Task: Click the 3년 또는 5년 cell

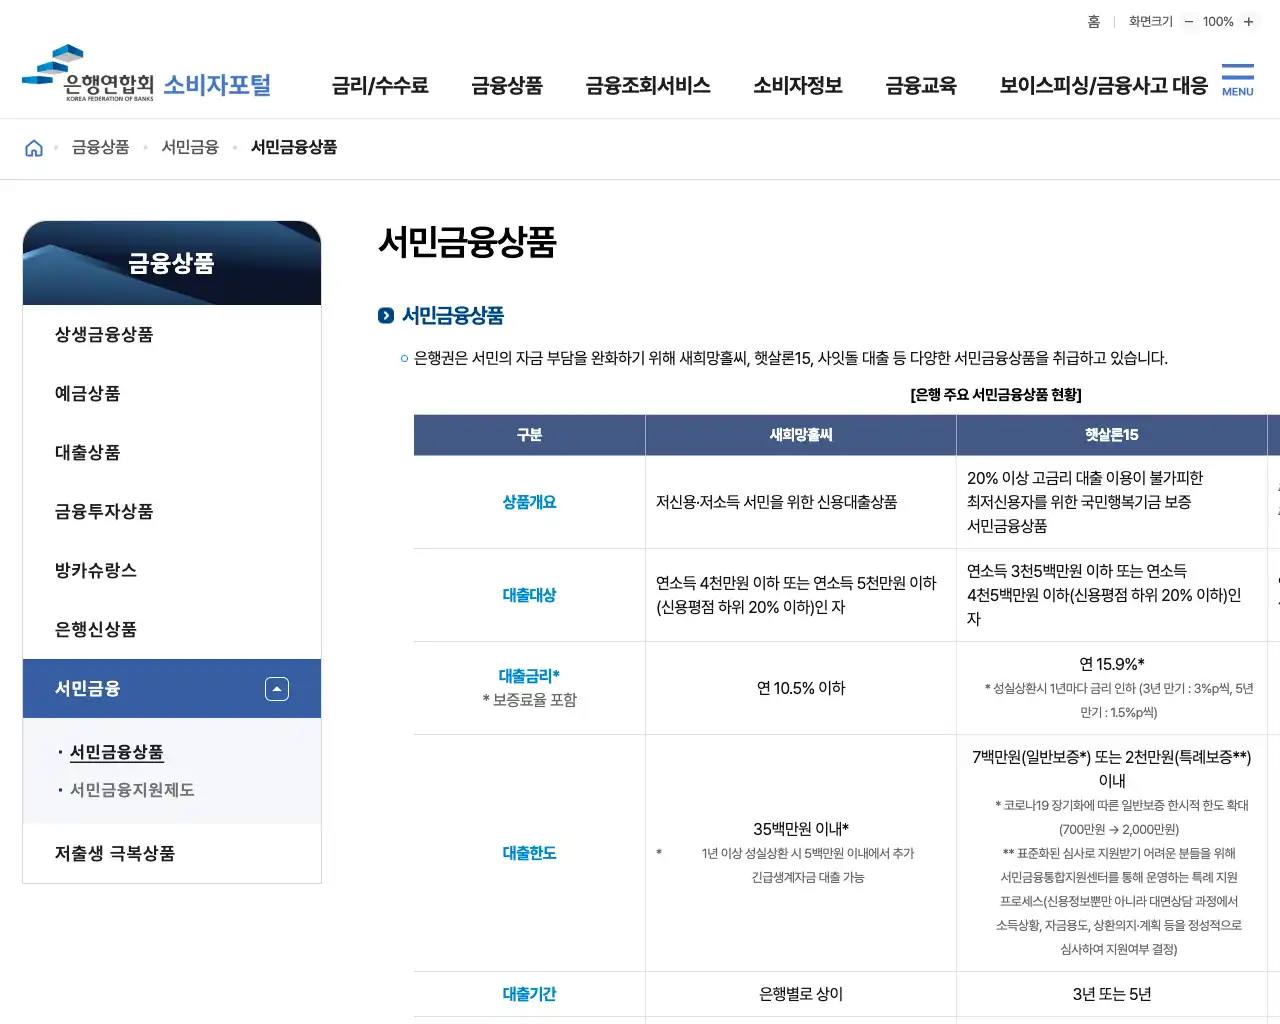Action: point(1112,994)
